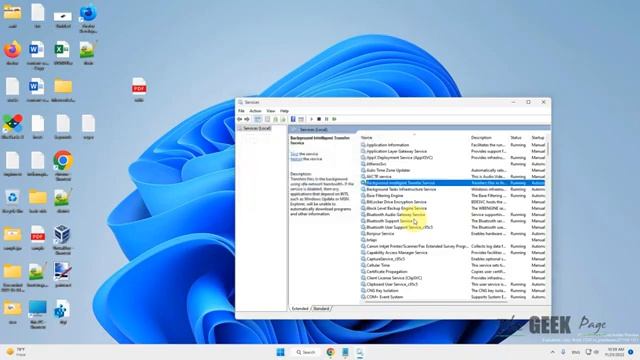
Task: Click the taskbar Search box
Action: pos(306,352)
